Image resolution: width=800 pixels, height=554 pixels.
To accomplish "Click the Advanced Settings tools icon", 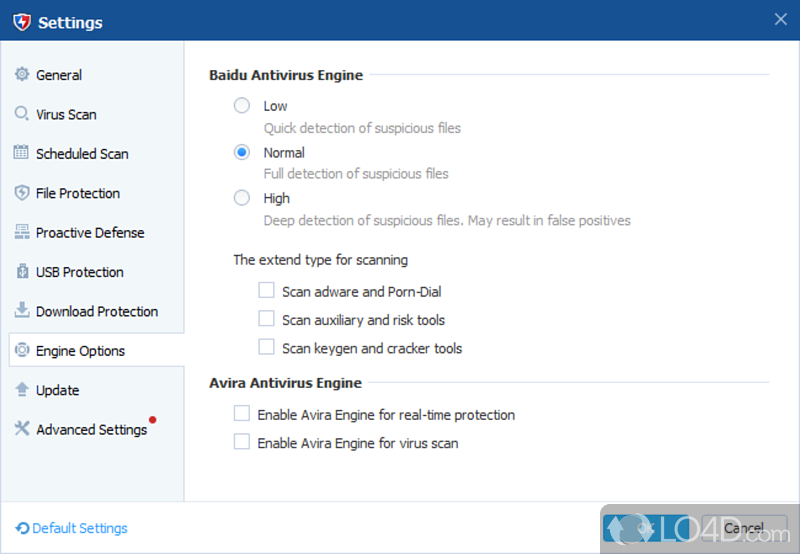I will (x=22, y=429).
